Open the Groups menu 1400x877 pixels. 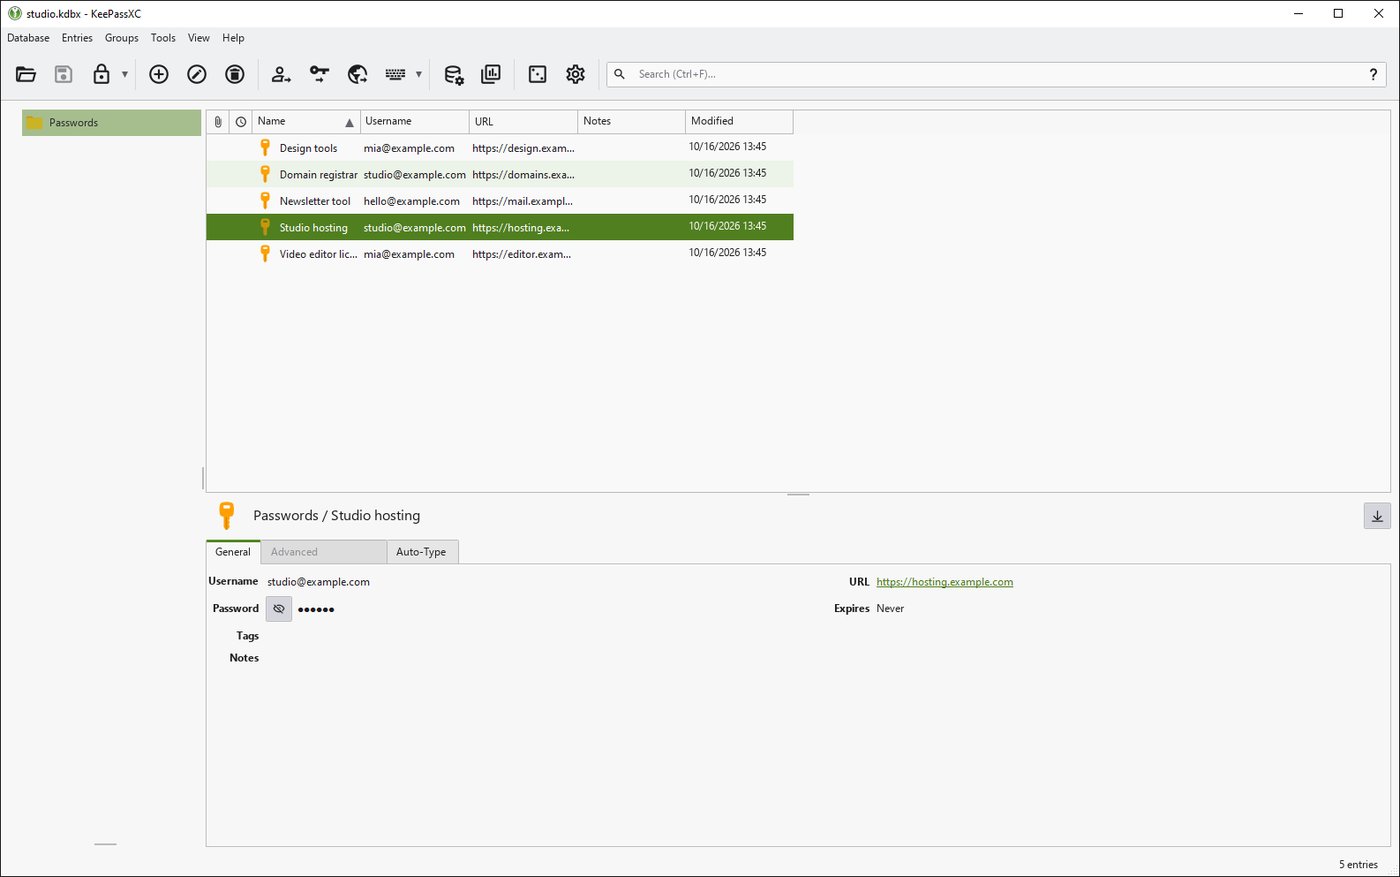tap(122, 38)
